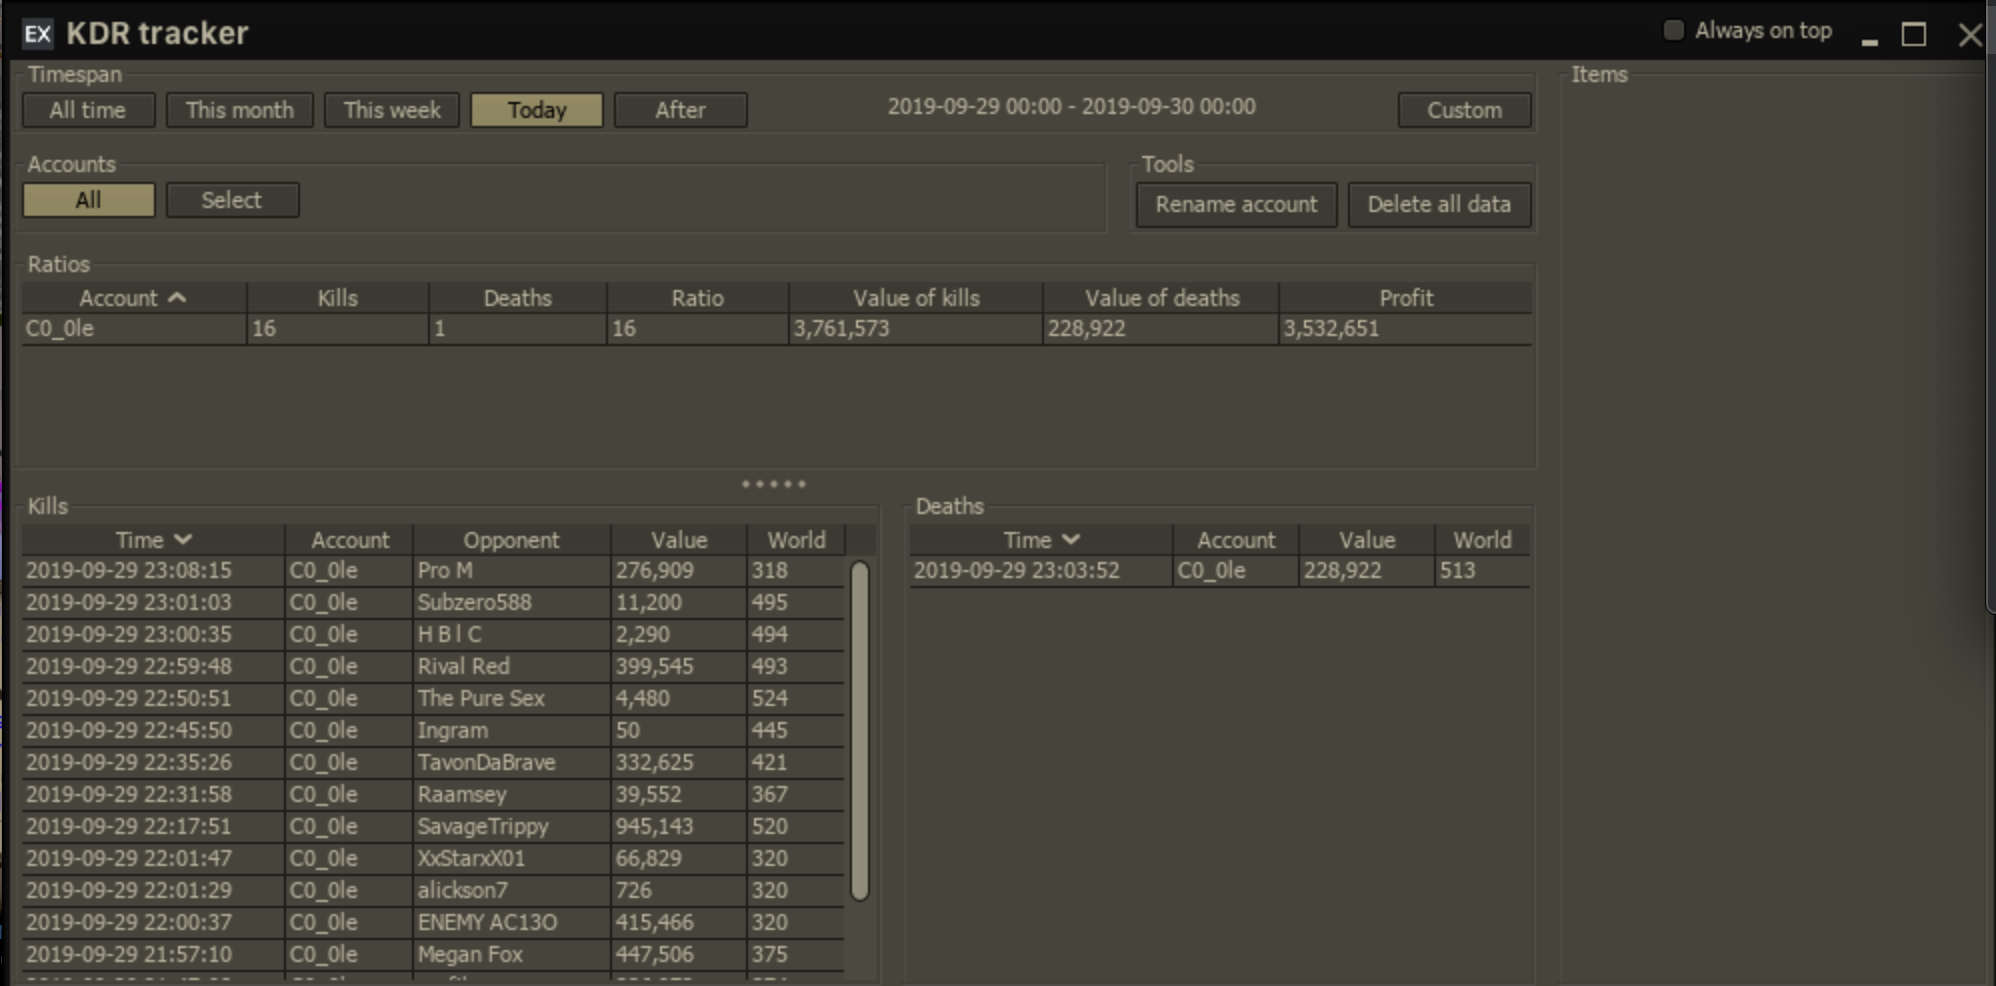This screenshot has height=986, width=1996.
Task: Enable the Always on top checkbox
Action: [x=1673, y=31]
